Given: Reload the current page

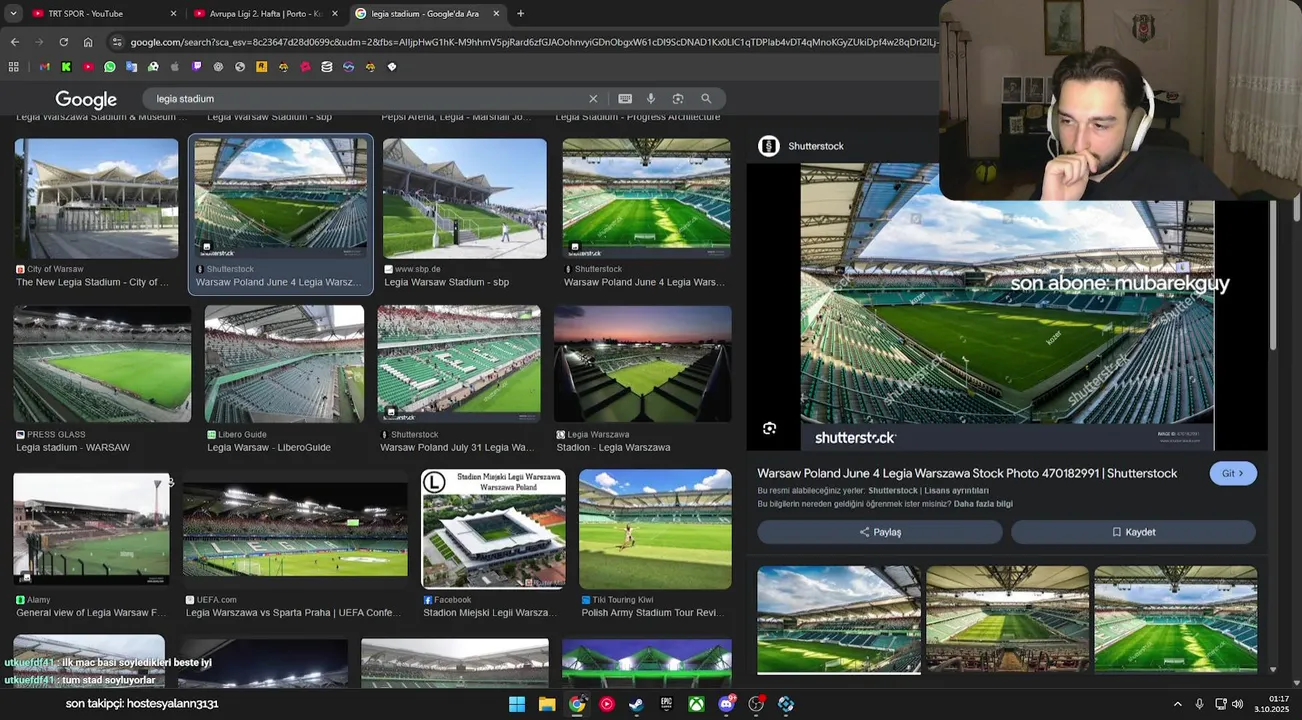Looking at the screenshot, I should pos(63,42).
